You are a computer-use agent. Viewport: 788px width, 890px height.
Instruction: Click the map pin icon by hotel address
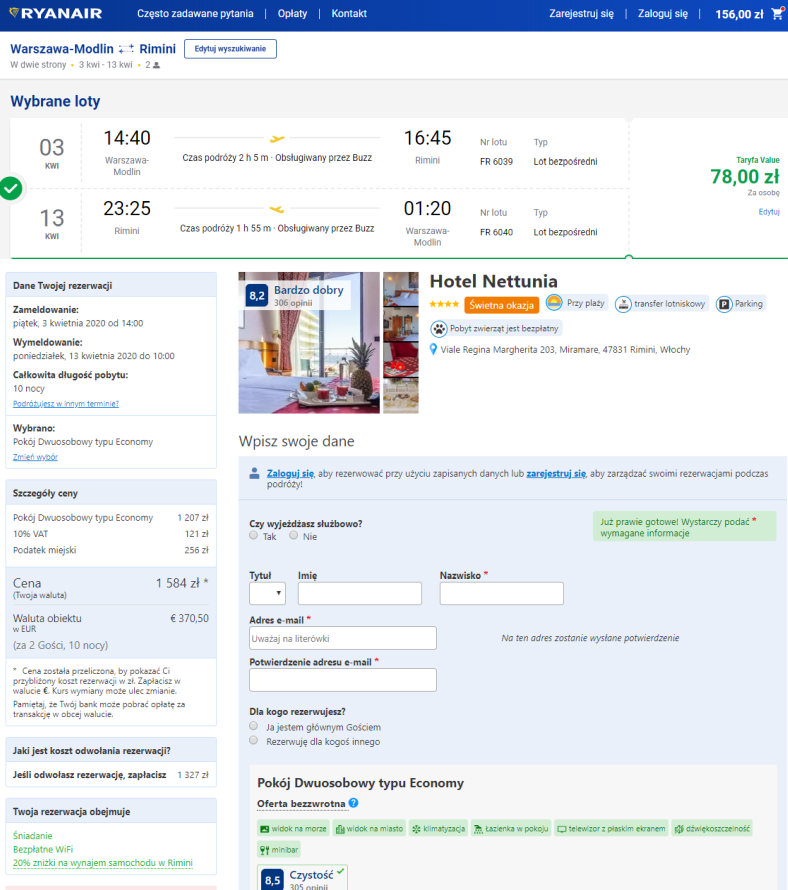click(x=433, y=350)
